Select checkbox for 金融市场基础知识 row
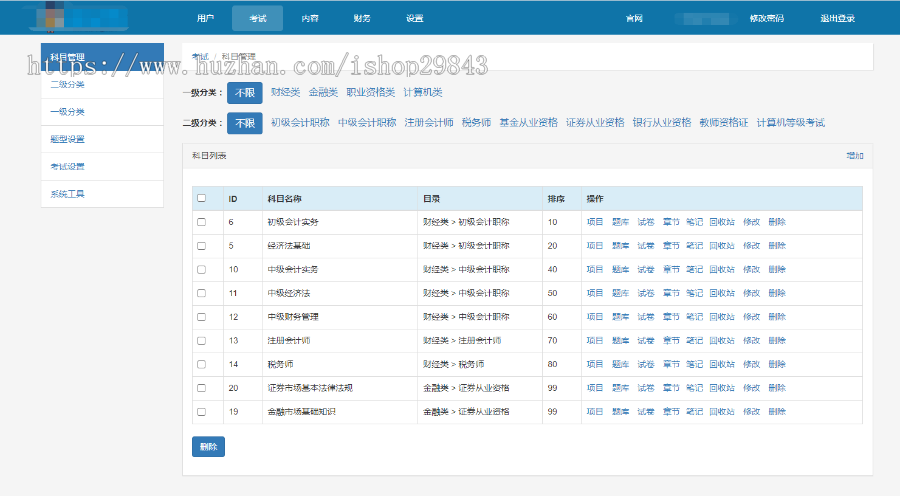The width and height of the screenshot is (900, 496). click(202, 412)
